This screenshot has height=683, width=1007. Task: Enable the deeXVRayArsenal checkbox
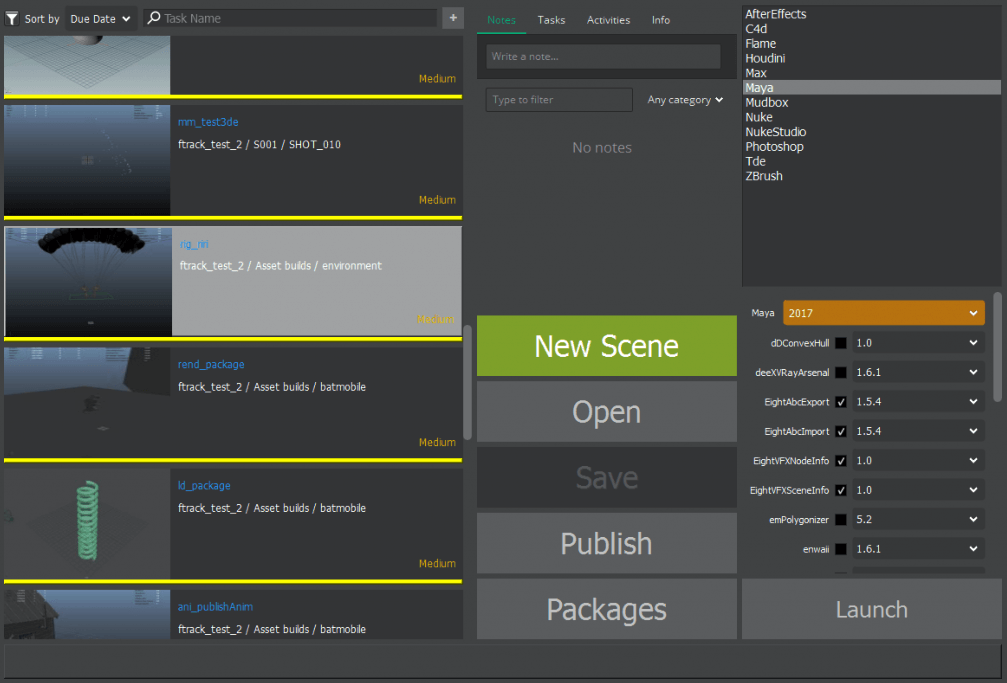click(841, 373)
